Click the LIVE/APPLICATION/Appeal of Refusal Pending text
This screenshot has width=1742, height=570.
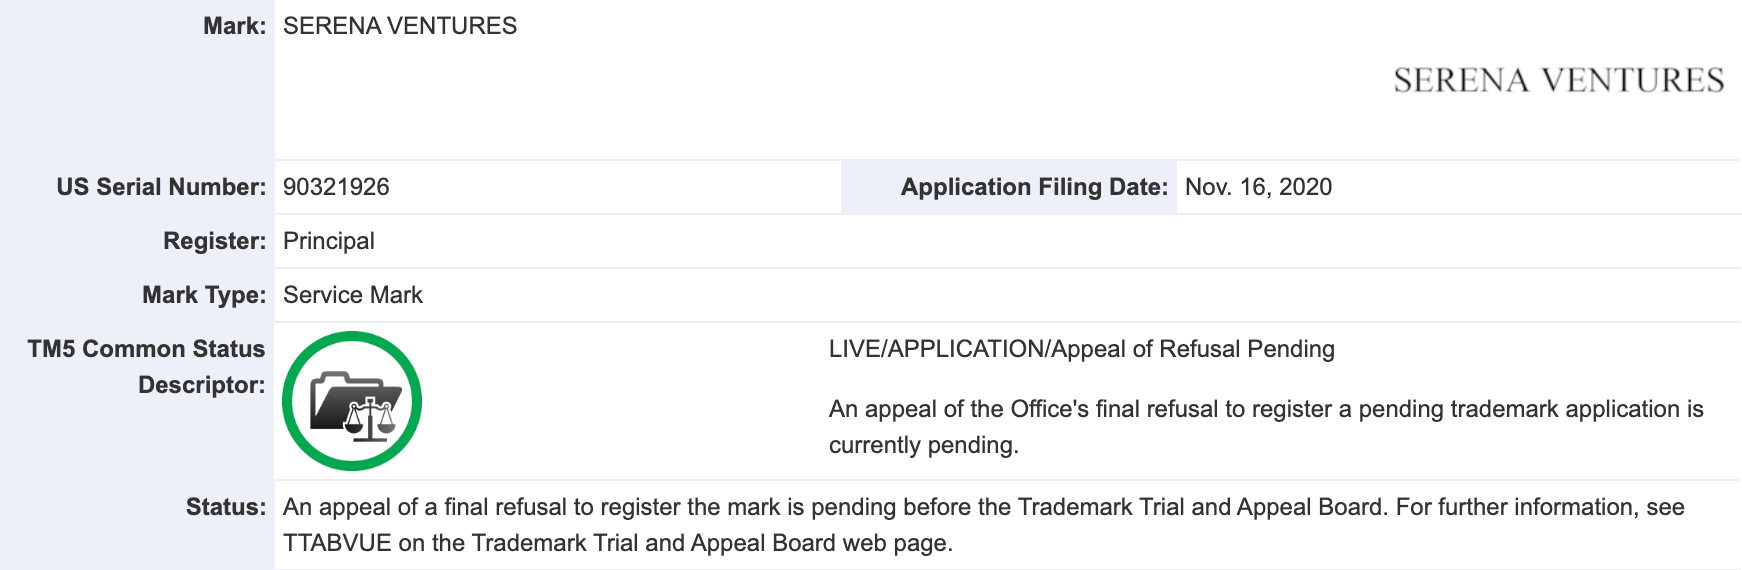coord(1082,349)
